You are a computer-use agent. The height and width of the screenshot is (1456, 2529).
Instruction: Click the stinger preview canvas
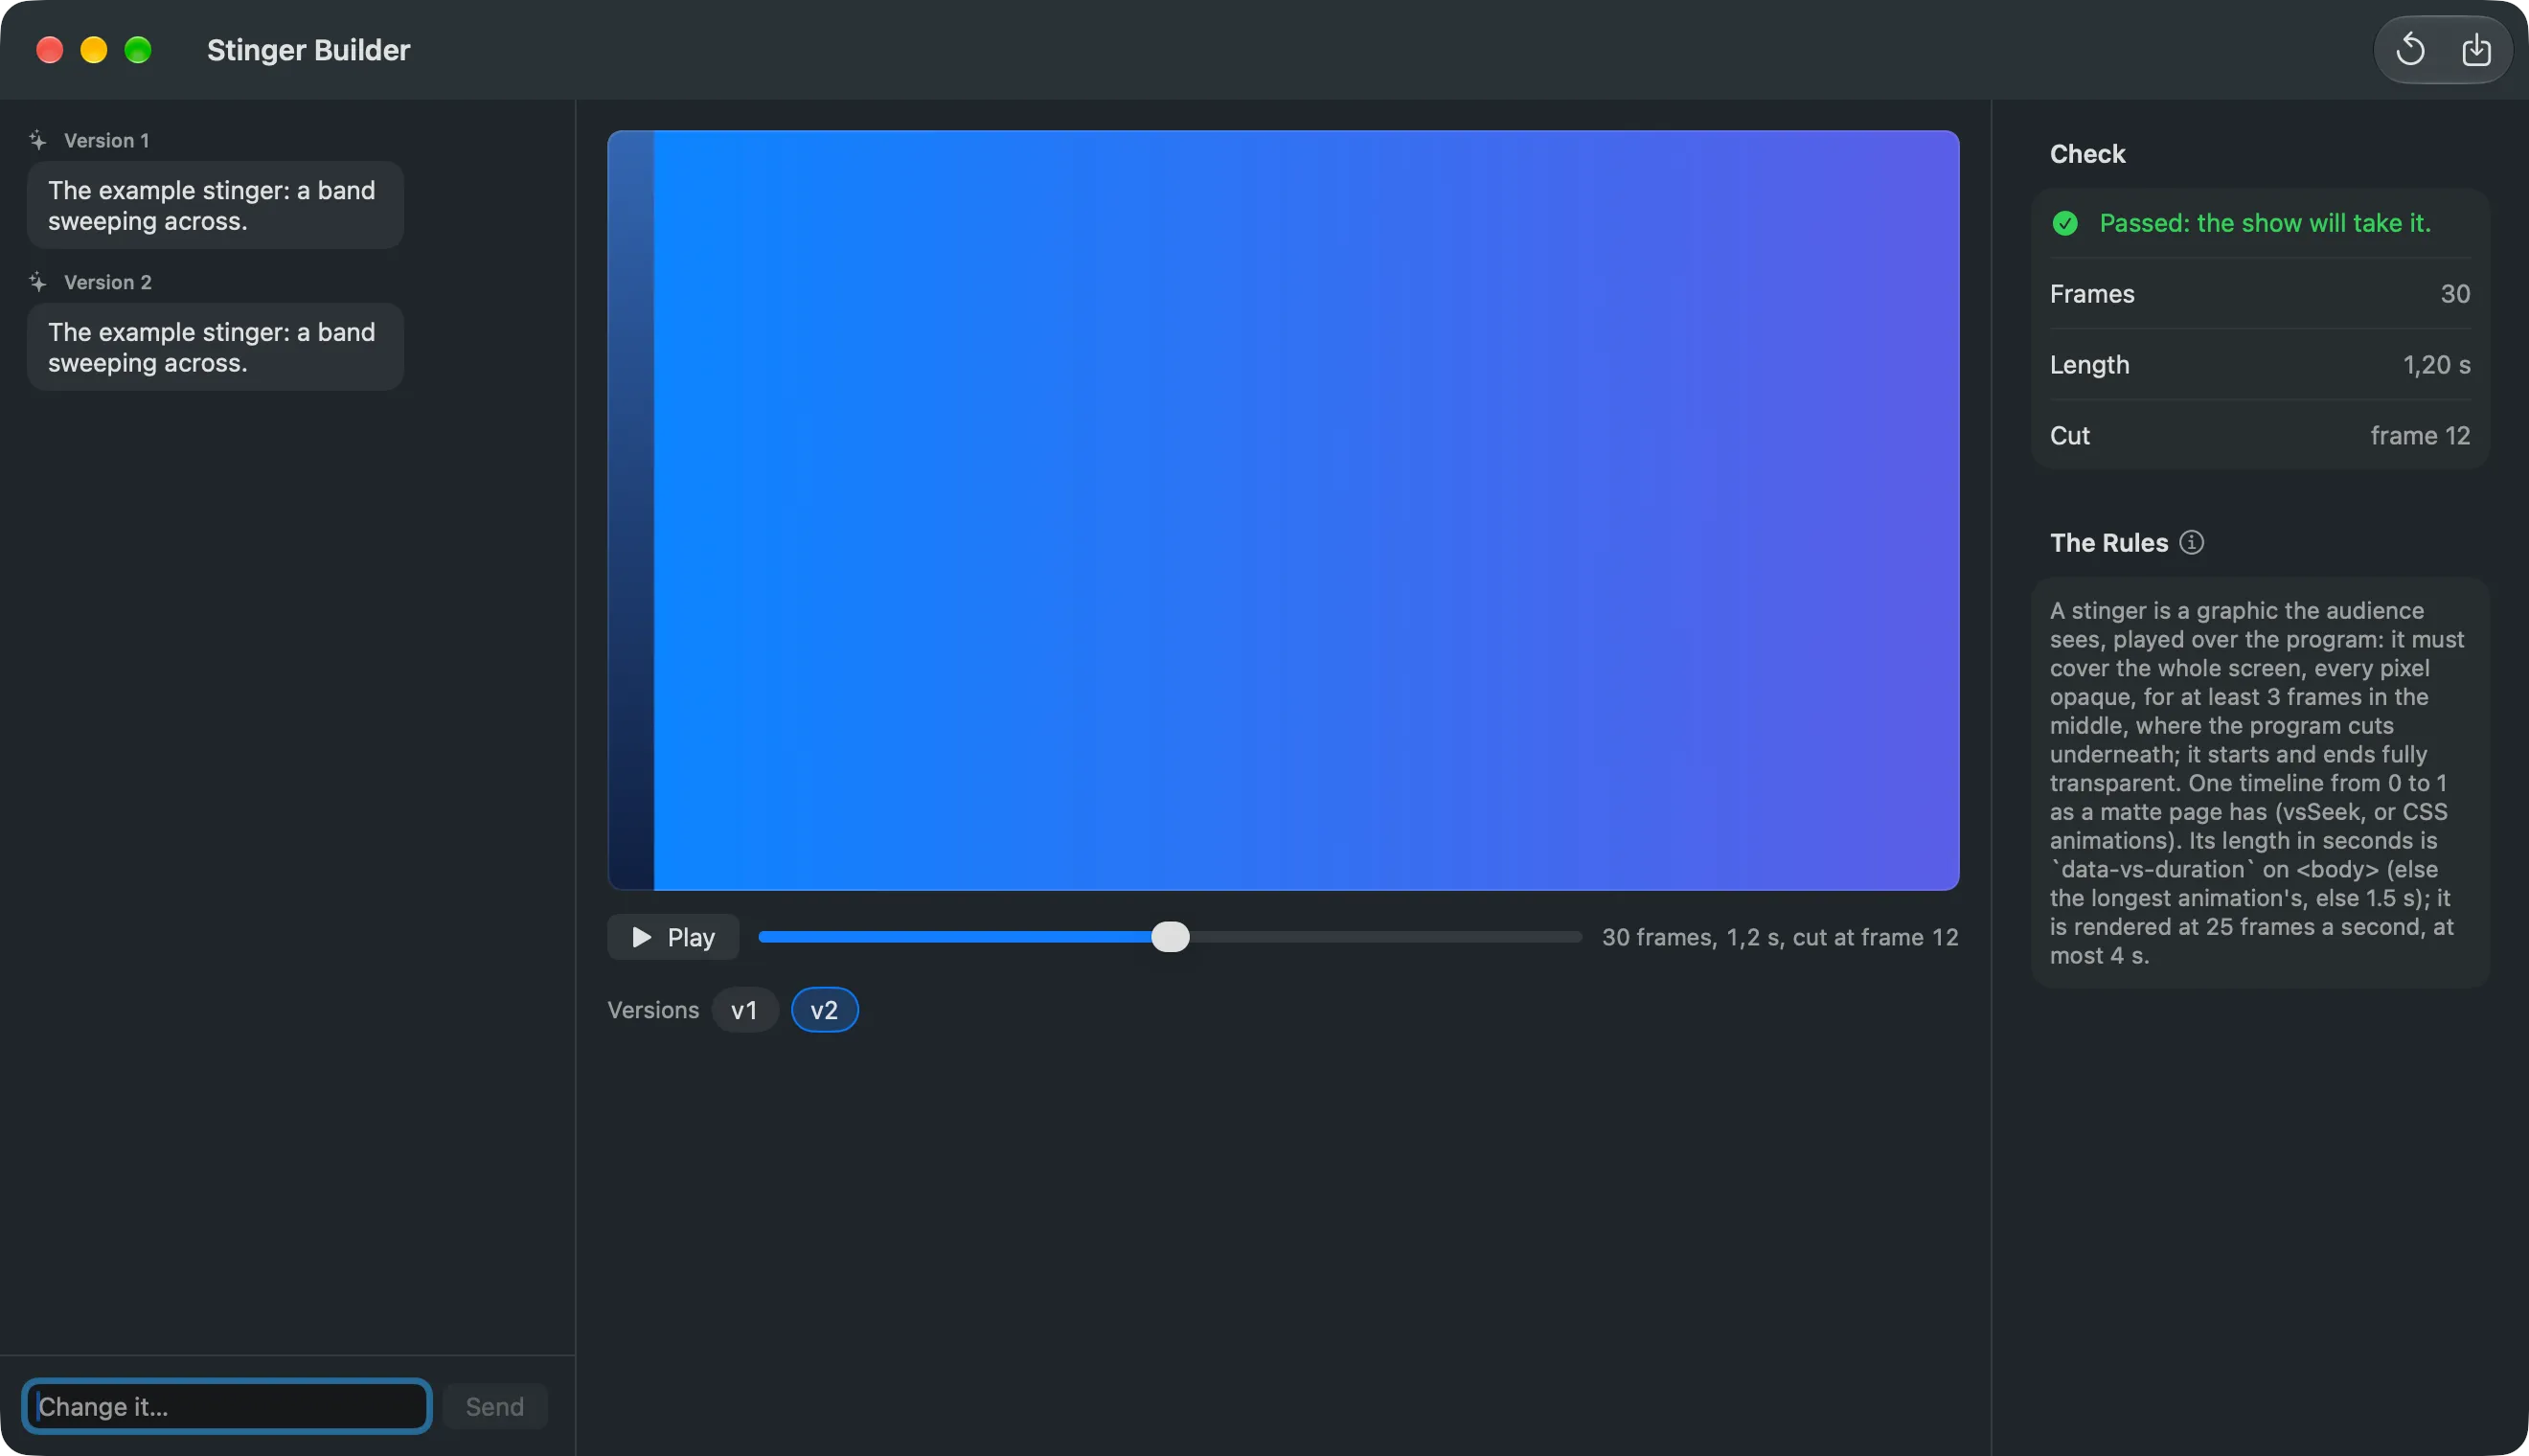pos(1283,510)
